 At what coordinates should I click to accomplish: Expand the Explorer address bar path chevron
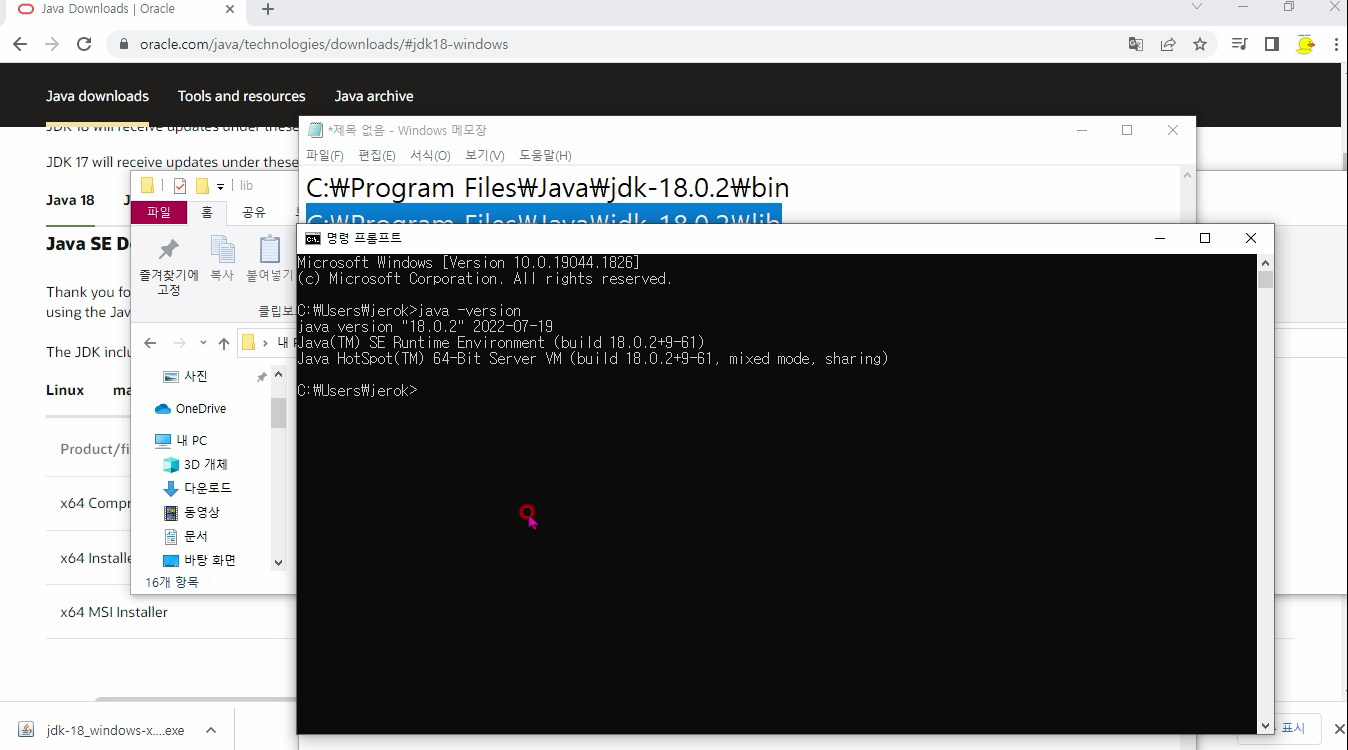(265, 343)
